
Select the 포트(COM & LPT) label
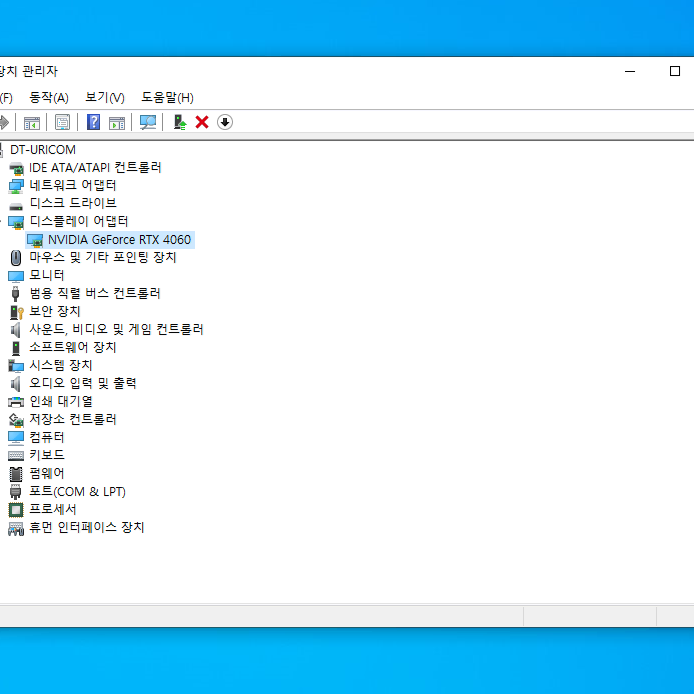click(77, 491)
